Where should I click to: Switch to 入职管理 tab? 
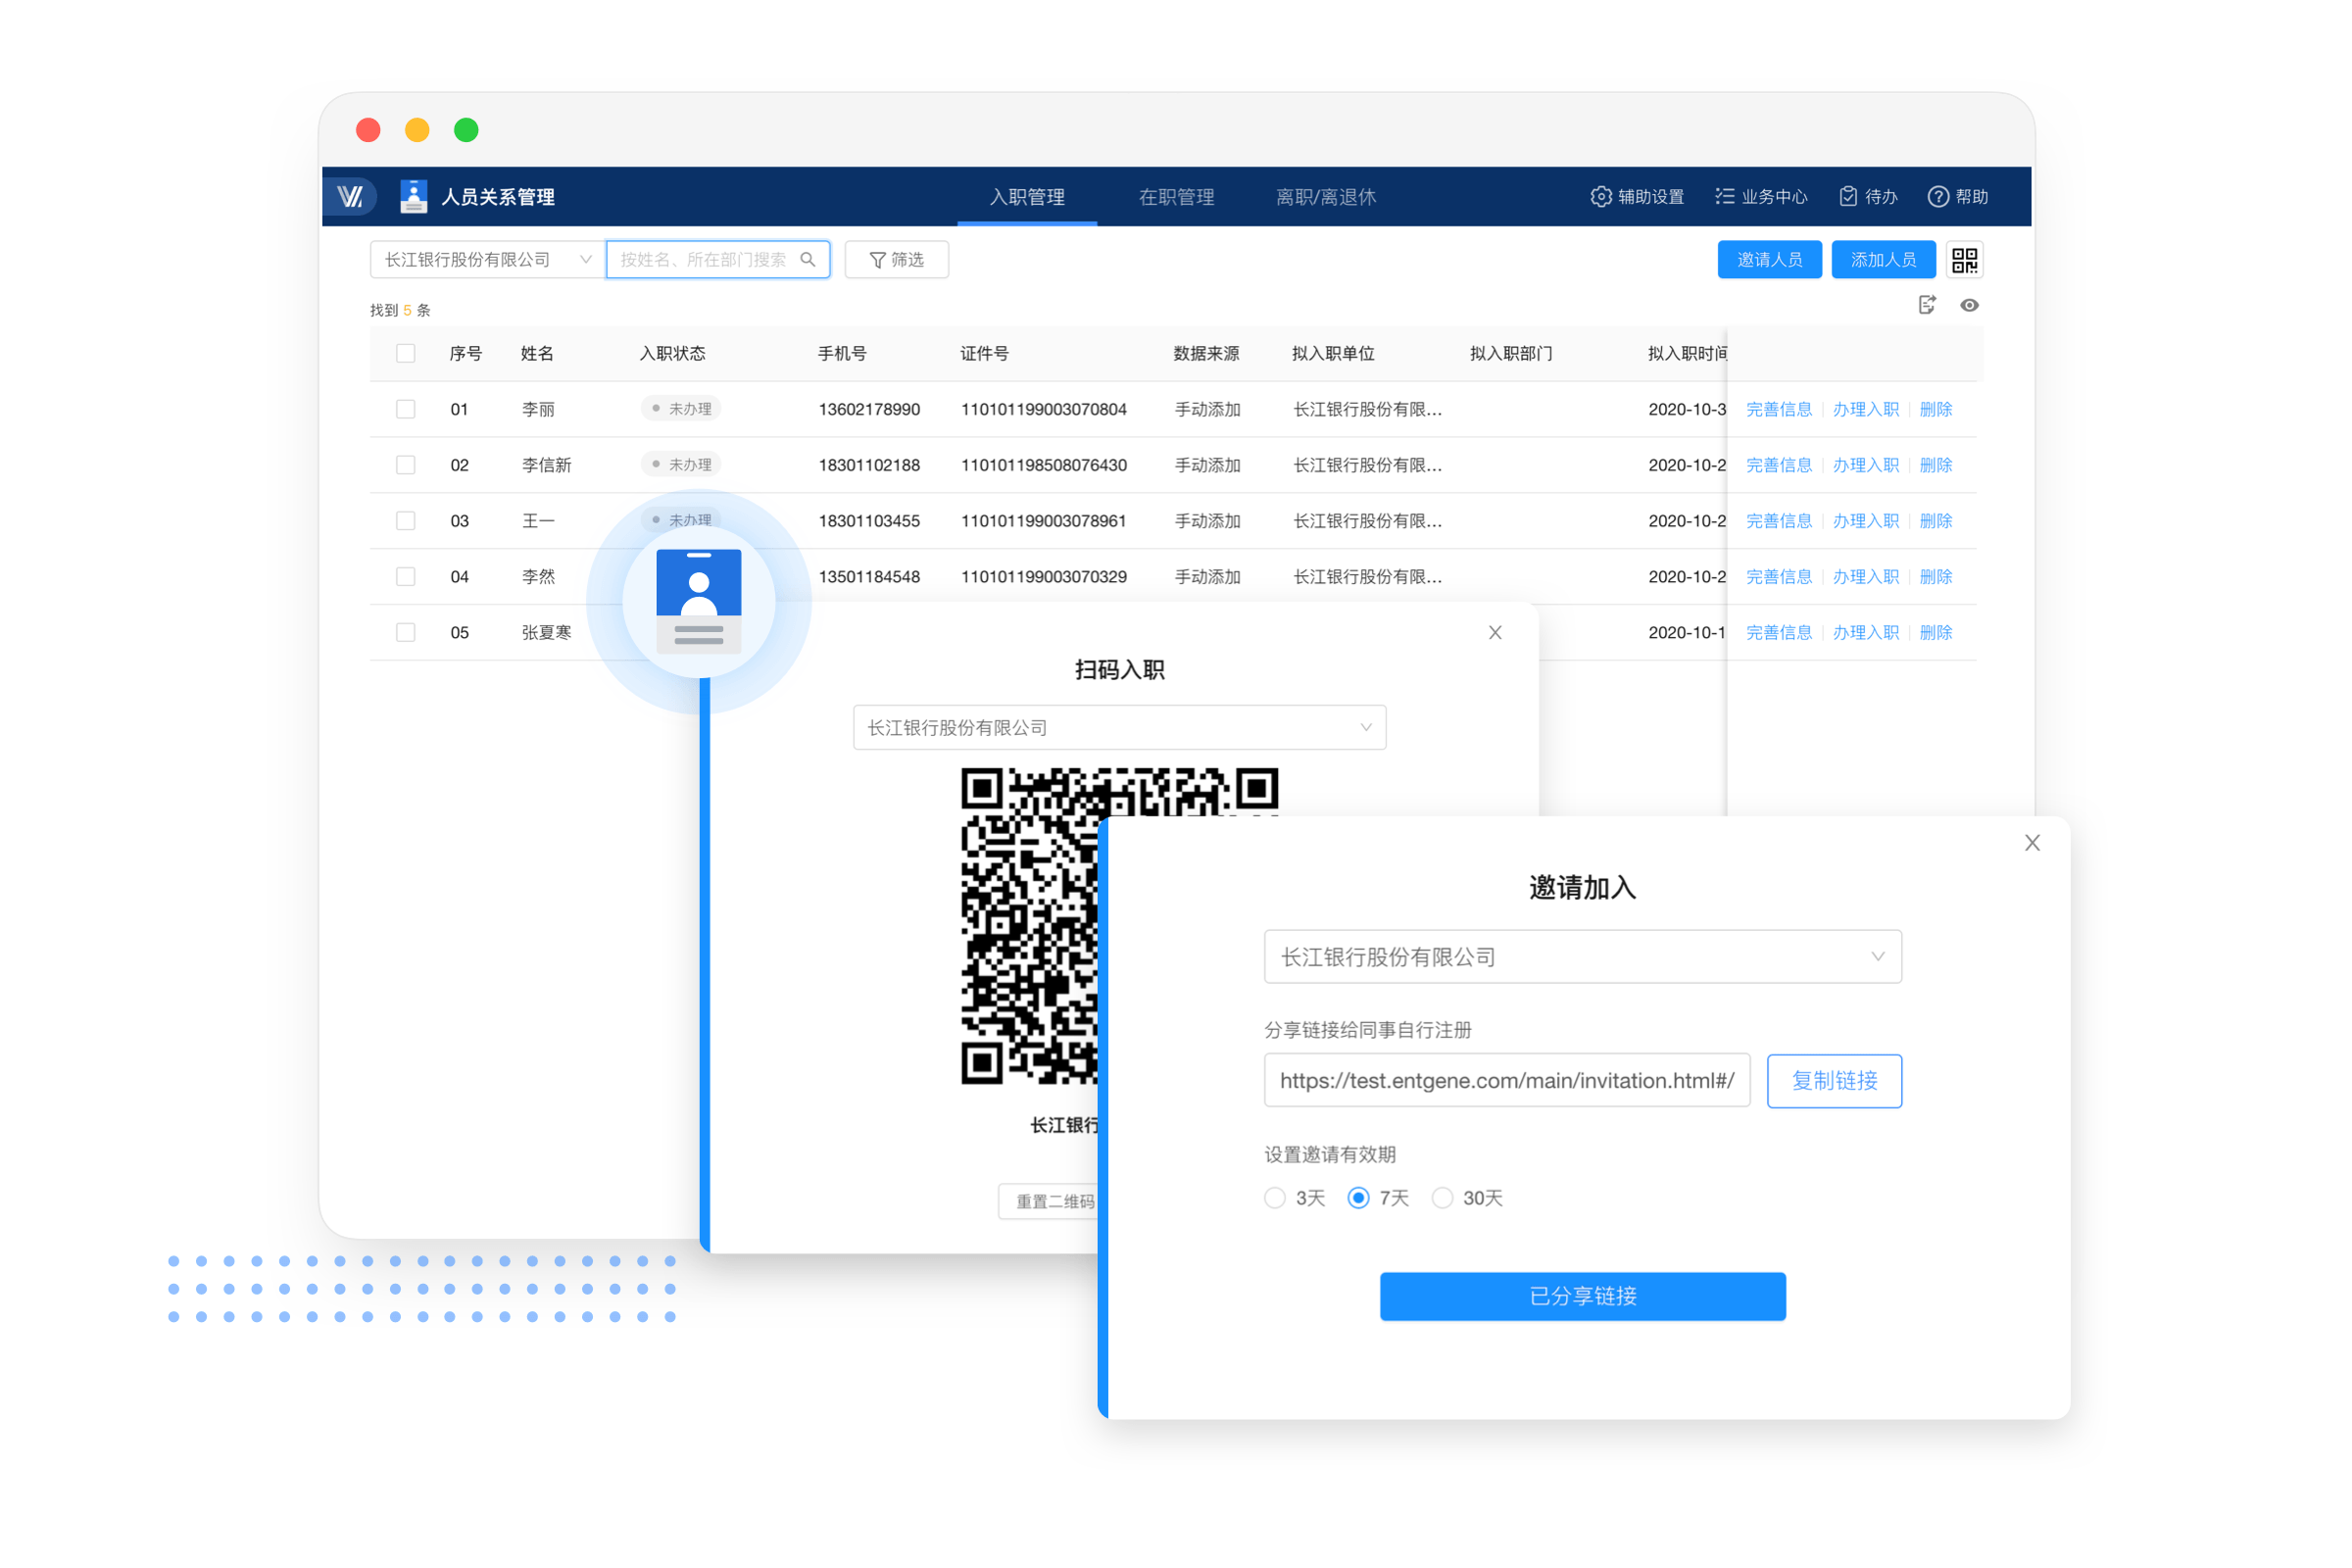1027,197
